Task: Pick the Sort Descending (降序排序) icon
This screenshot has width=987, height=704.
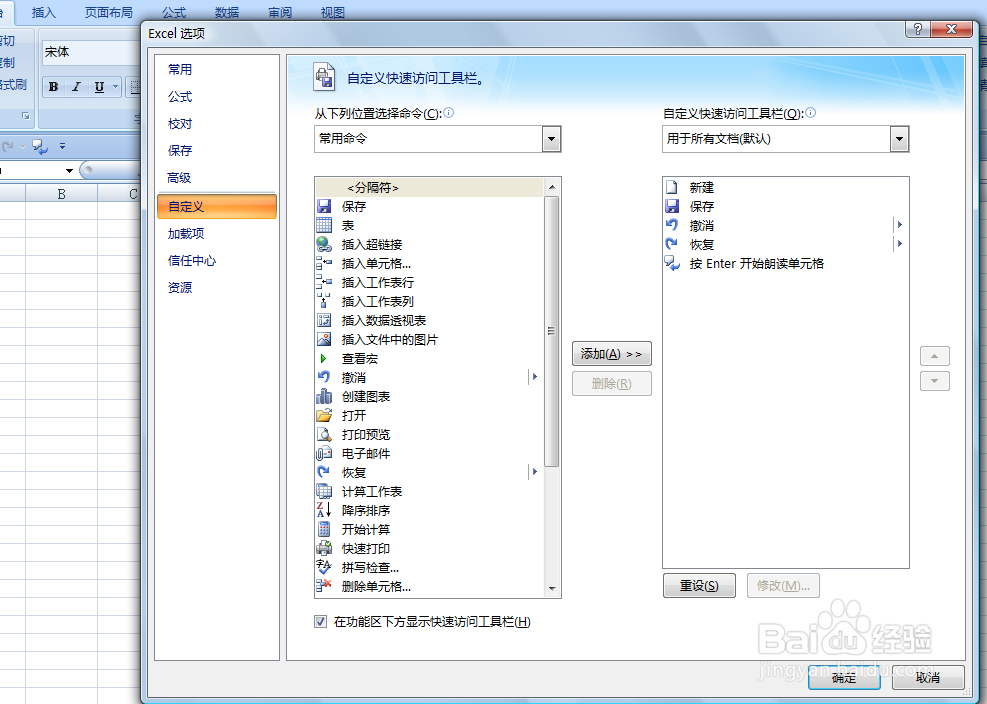Action: coord(324,510)
